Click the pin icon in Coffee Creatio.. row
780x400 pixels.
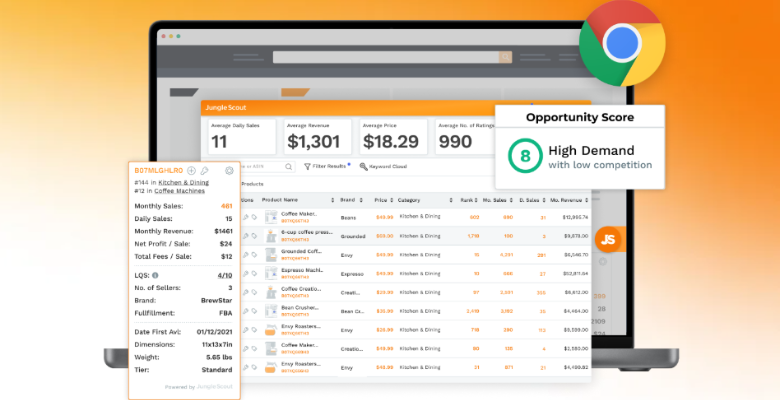246,293
